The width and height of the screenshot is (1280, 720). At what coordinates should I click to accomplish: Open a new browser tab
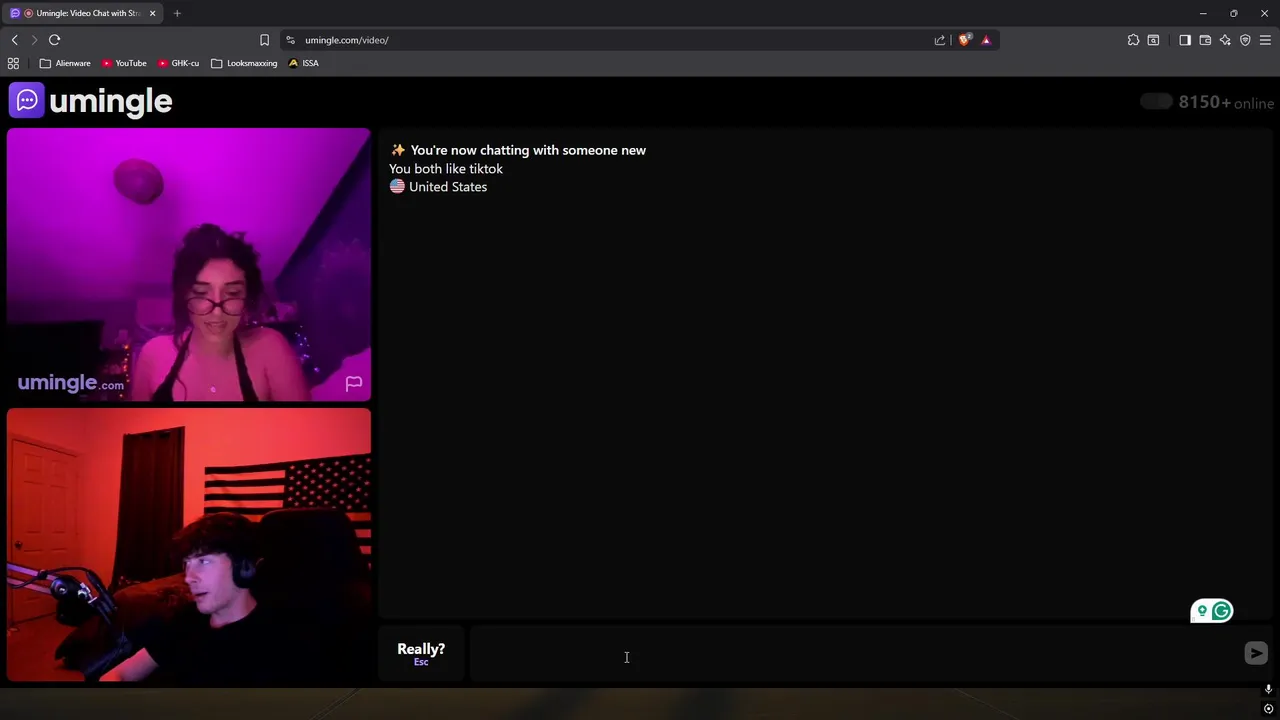point(177,13)
